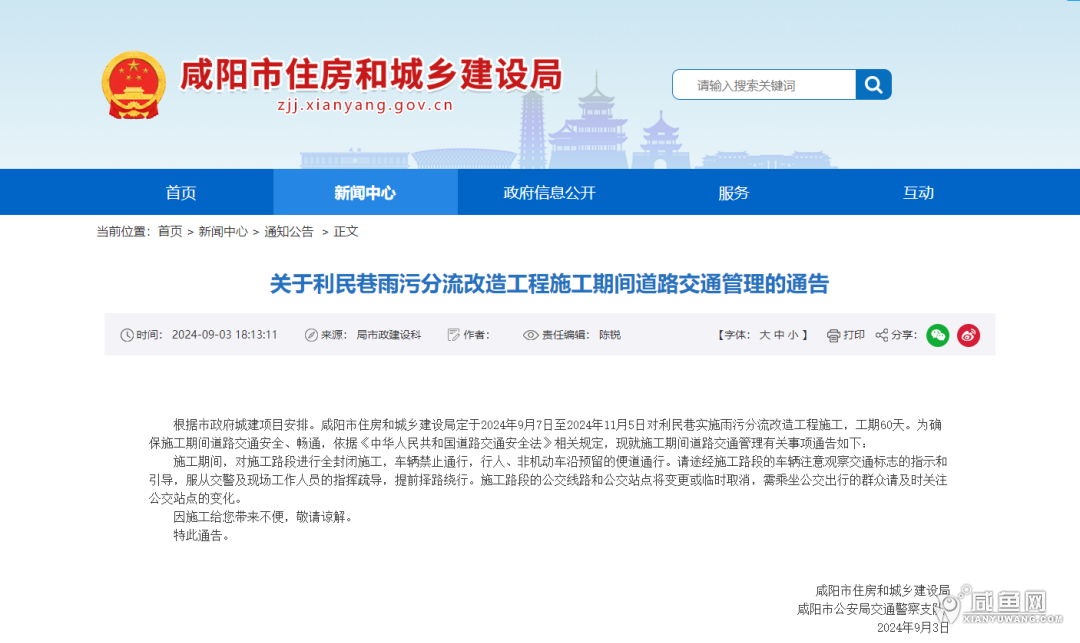Focus the search keyword input field

[765, 85]
